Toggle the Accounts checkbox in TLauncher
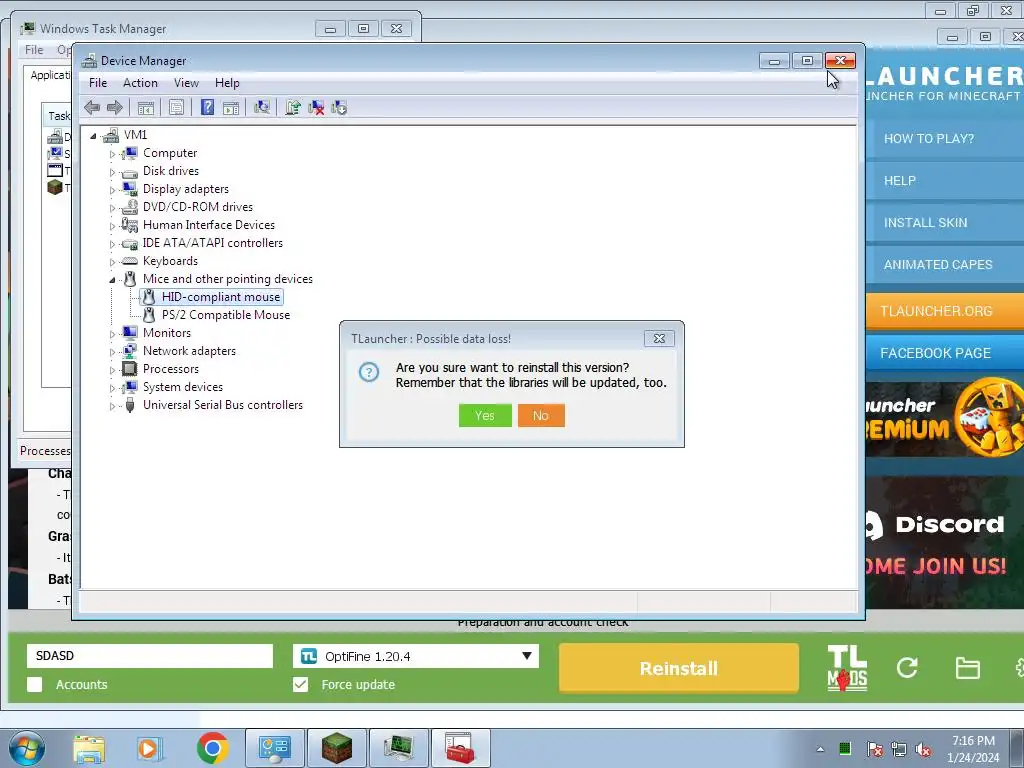 [35, 684]
